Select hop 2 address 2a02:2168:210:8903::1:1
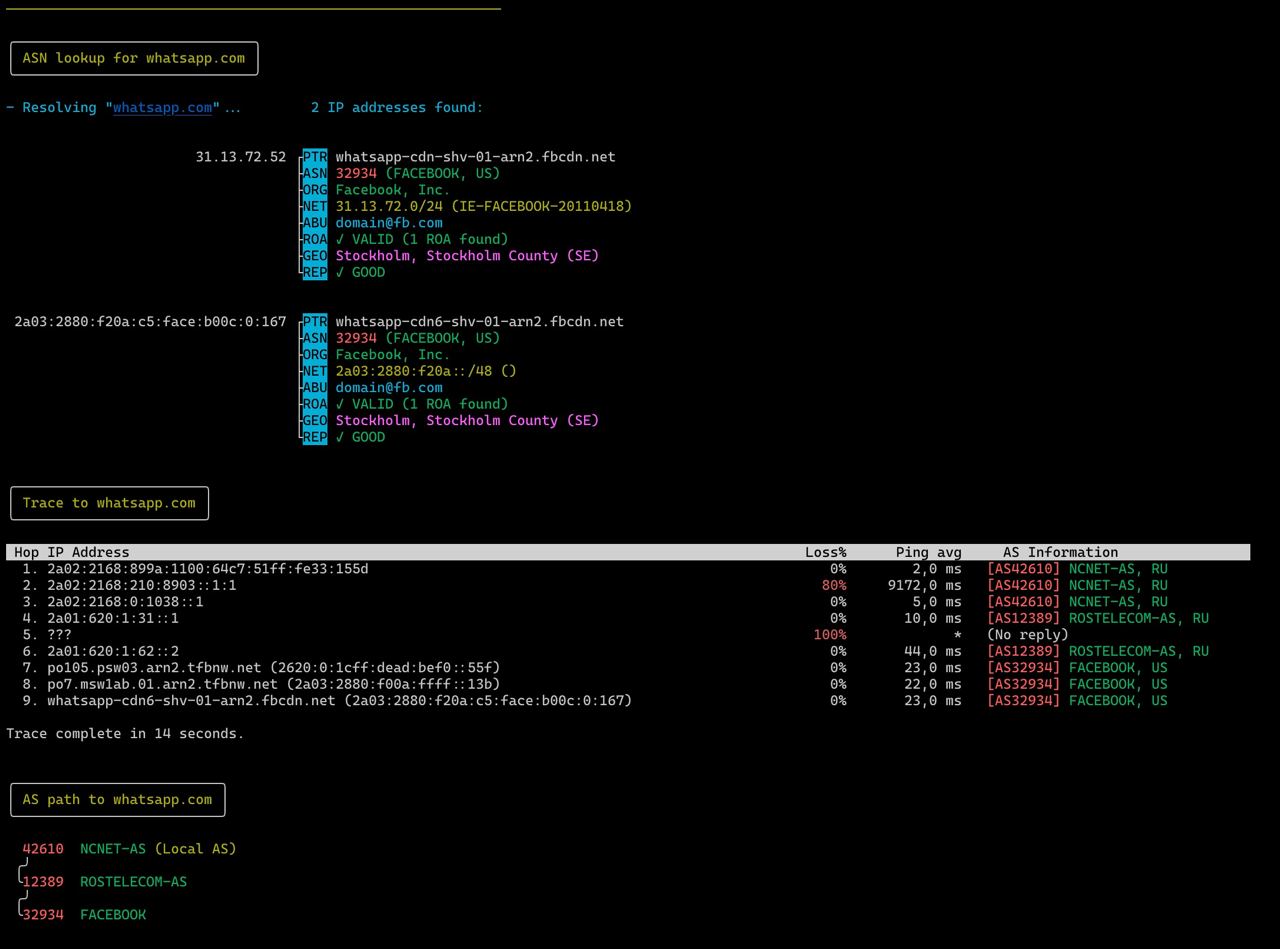This screenshot has width=1280, height=949. click(x=141, y=585)
